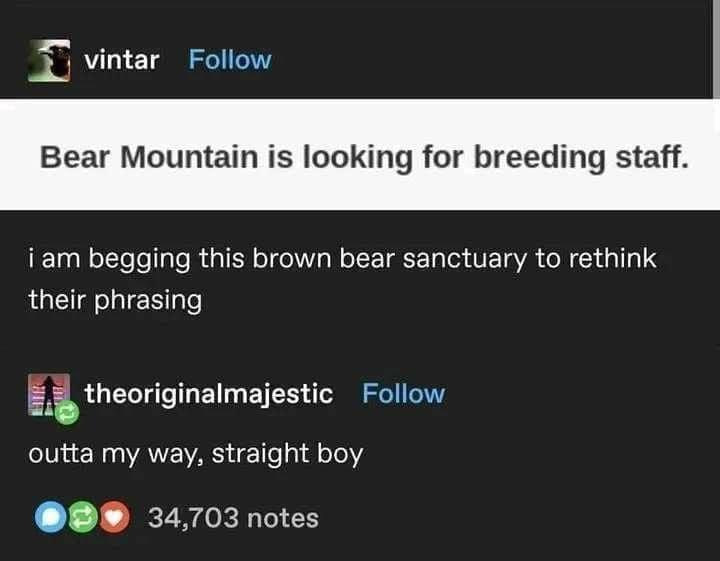
Task: View the 34,703 notes count
Action: (233, 518)
